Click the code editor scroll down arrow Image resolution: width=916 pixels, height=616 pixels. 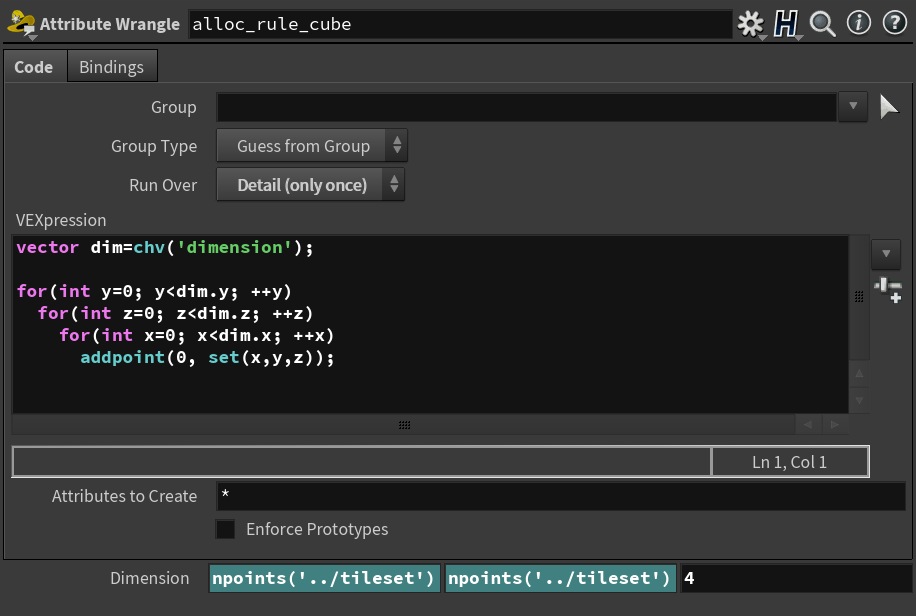tap(858, 401)
